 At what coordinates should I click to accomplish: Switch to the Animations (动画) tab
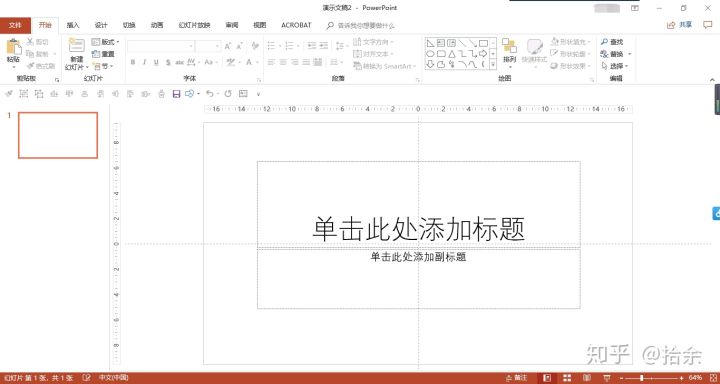coord(157,25)
